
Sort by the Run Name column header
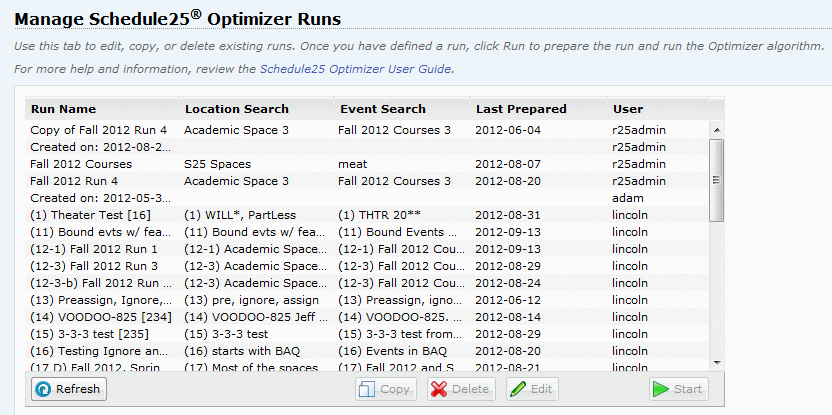(102, 109)
